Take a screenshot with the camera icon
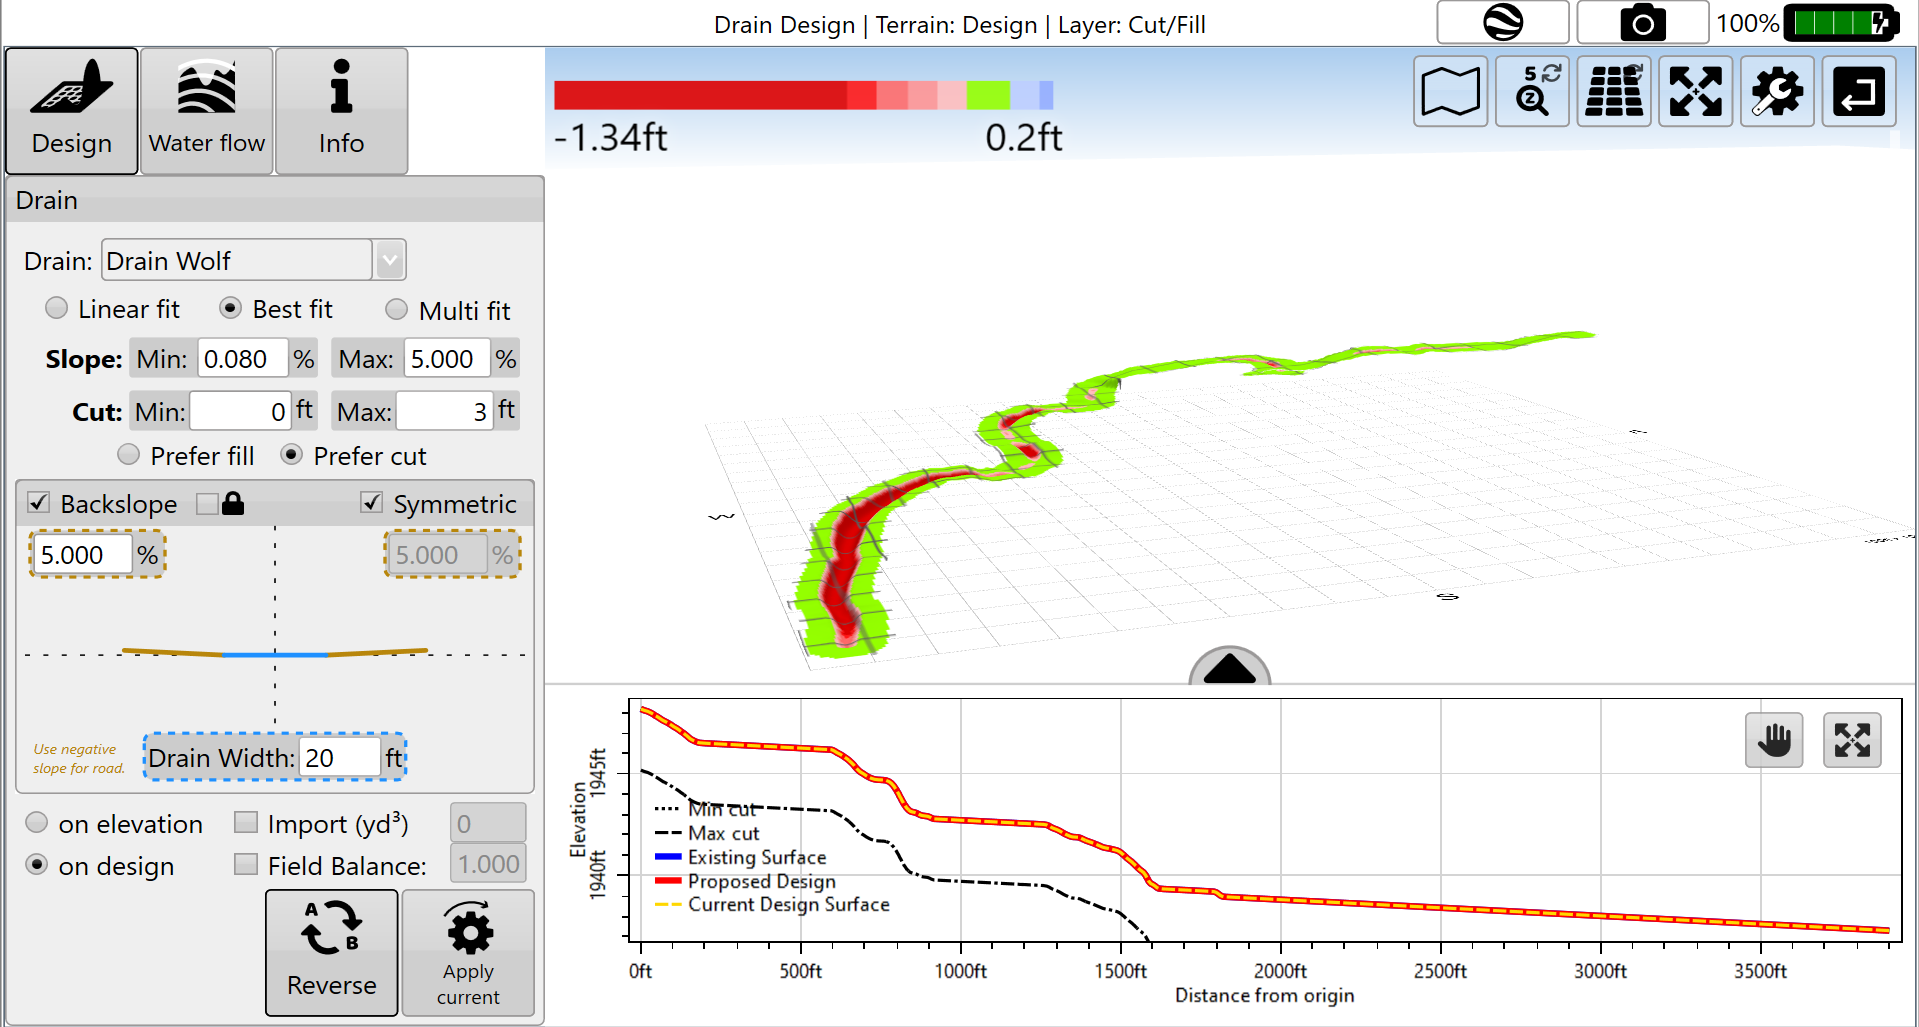Screen dimensions: 1919x1027 1642,22
